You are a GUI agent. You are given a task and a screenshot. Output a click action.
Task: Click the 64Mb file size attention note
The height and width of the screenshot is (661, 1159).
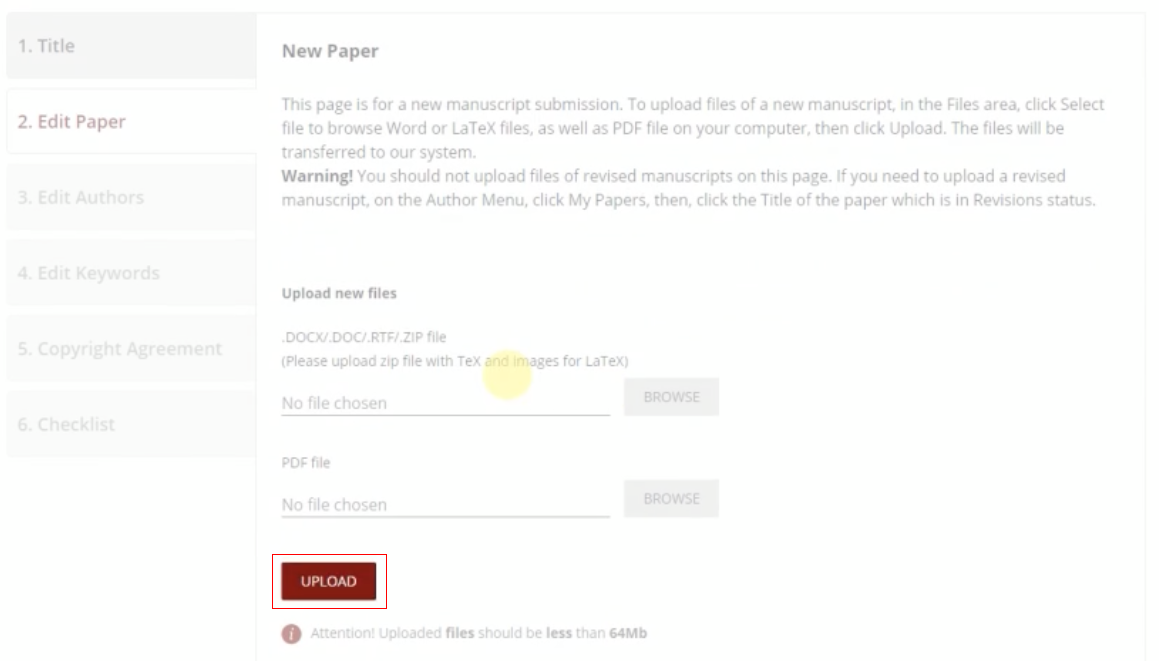(x=479, y=634)
